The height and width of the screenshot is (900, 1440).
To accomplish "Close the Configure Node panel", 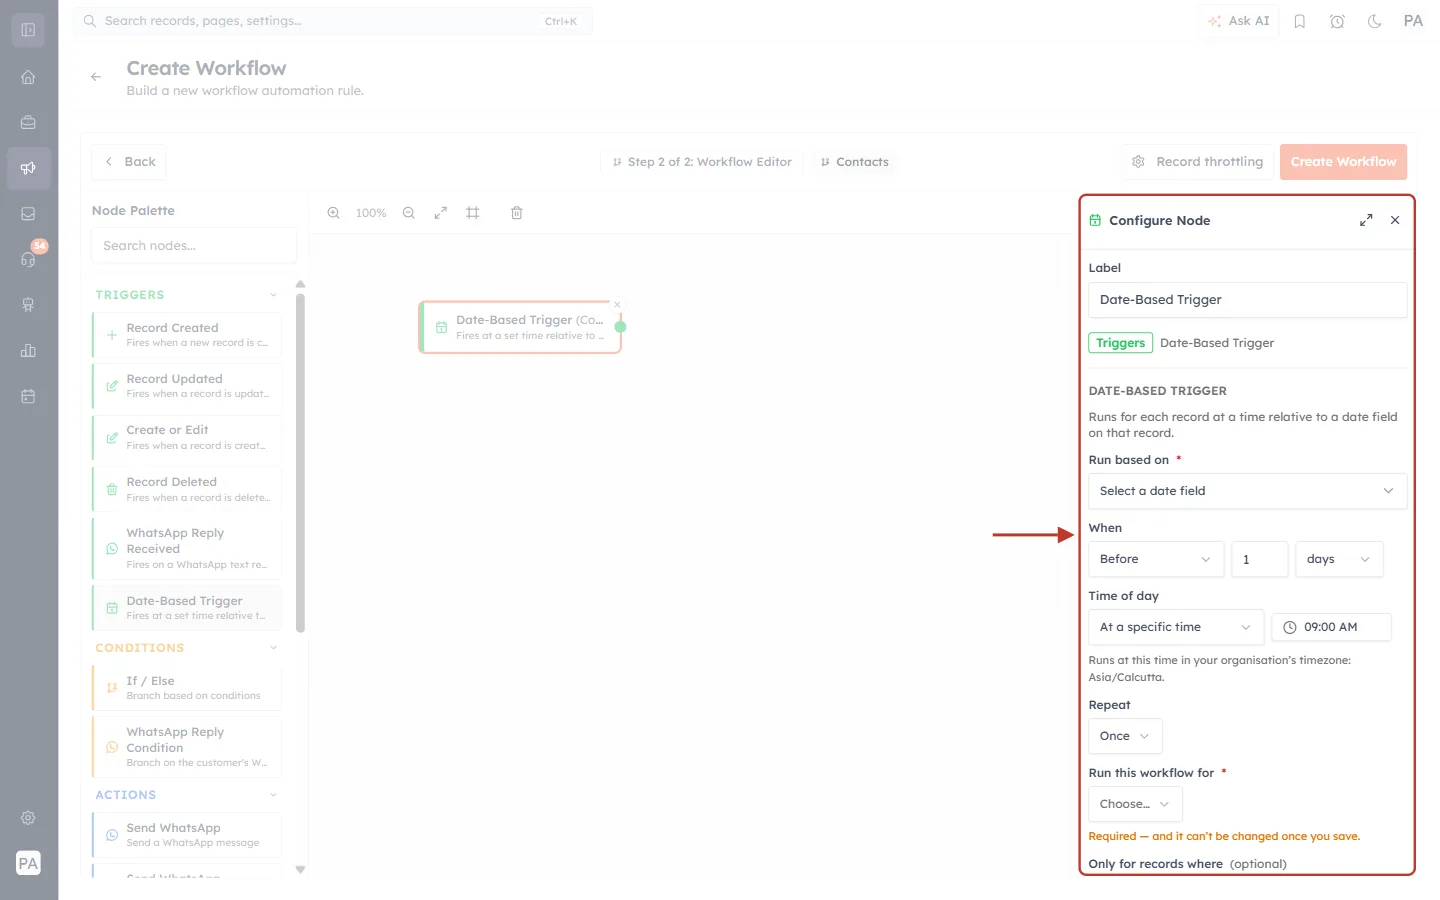I will [1395, 220].
